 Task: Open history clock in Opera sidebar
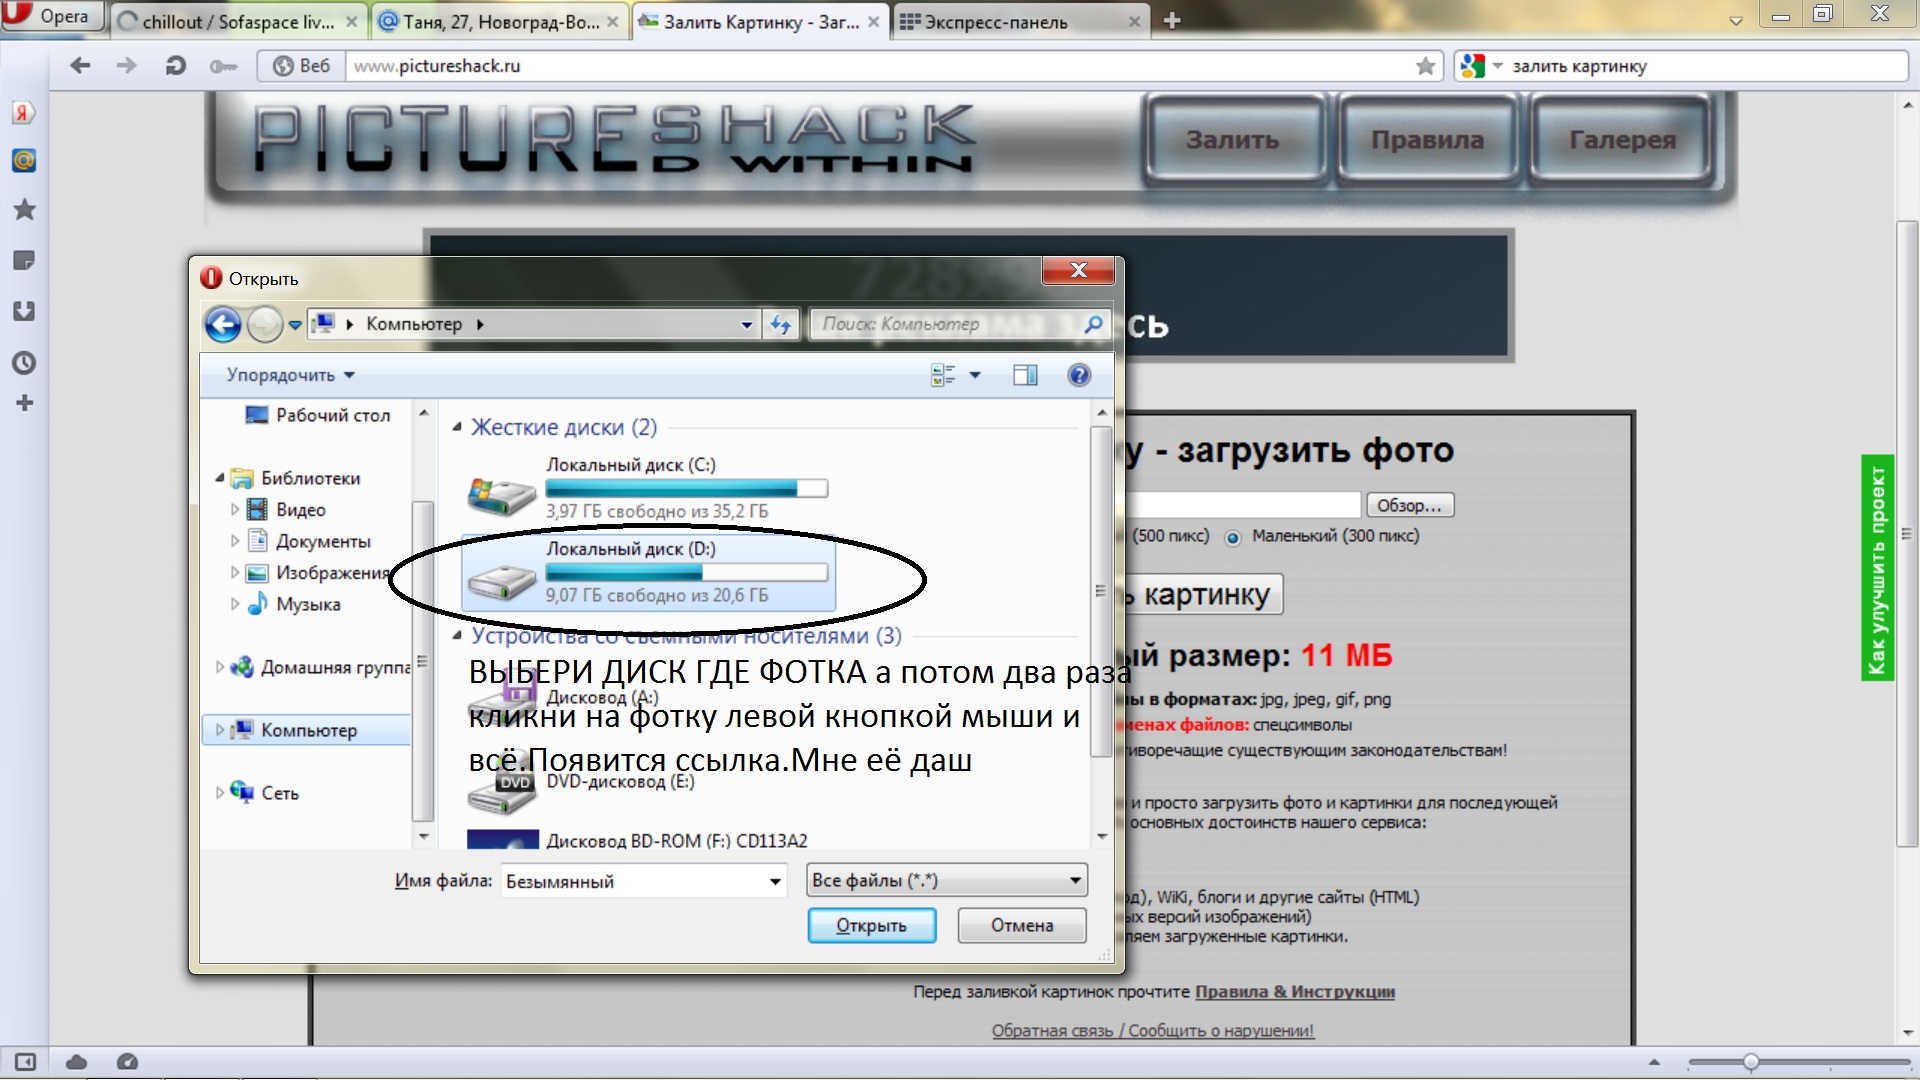tap(24, 362)
